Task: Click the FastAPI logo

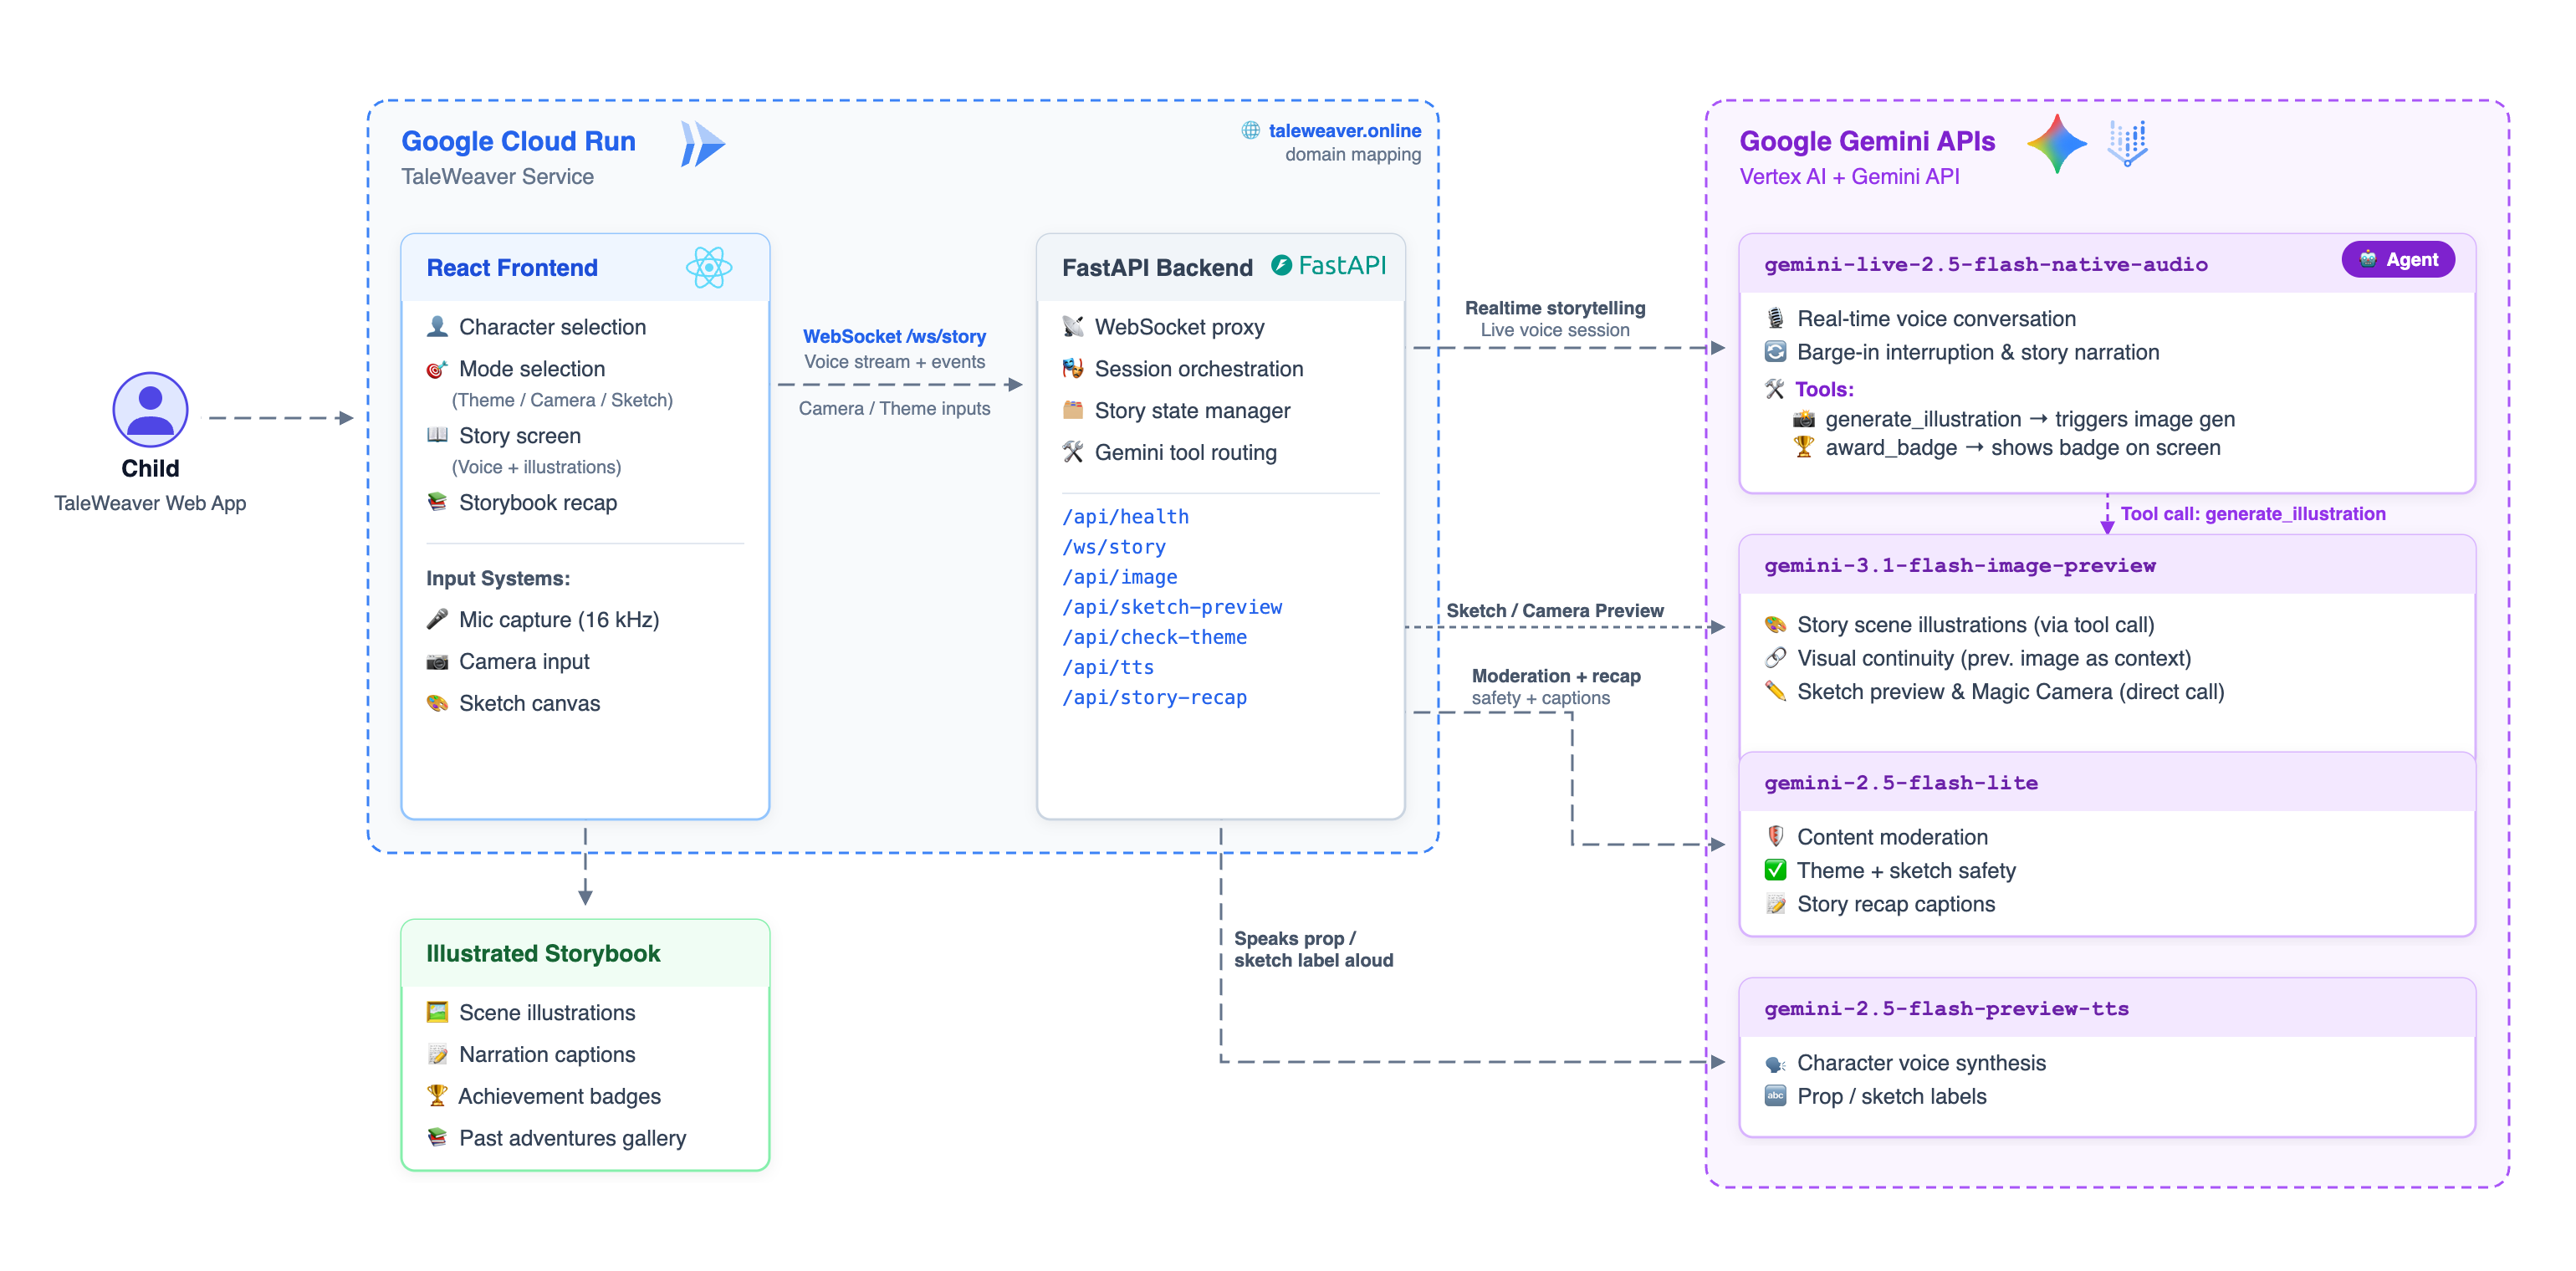Action: coord(1329,266)
